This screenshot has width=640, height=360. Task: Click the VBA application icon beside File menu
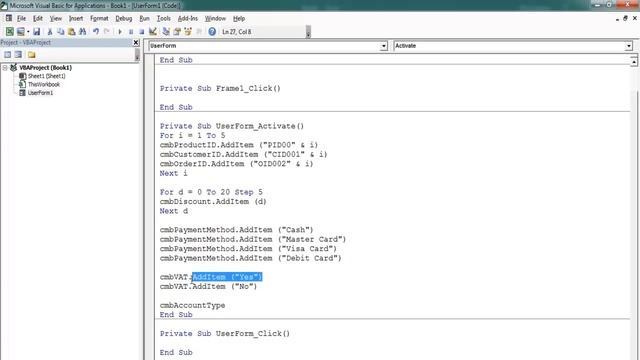[x=9, y=18]
